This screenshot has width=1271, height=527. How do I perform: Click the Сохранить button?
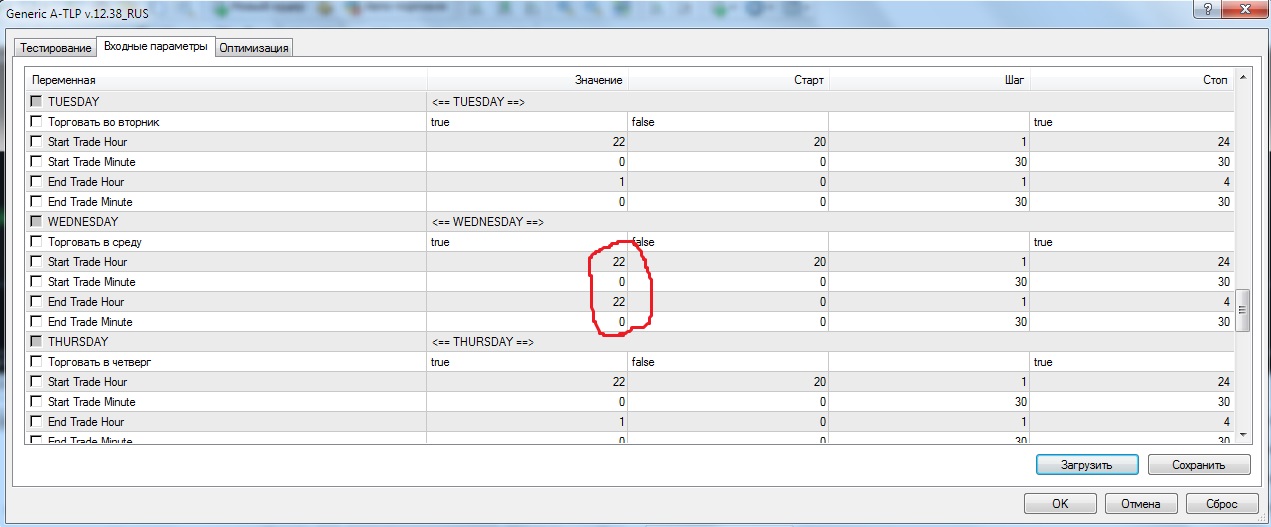click(x=1199, y=465)
